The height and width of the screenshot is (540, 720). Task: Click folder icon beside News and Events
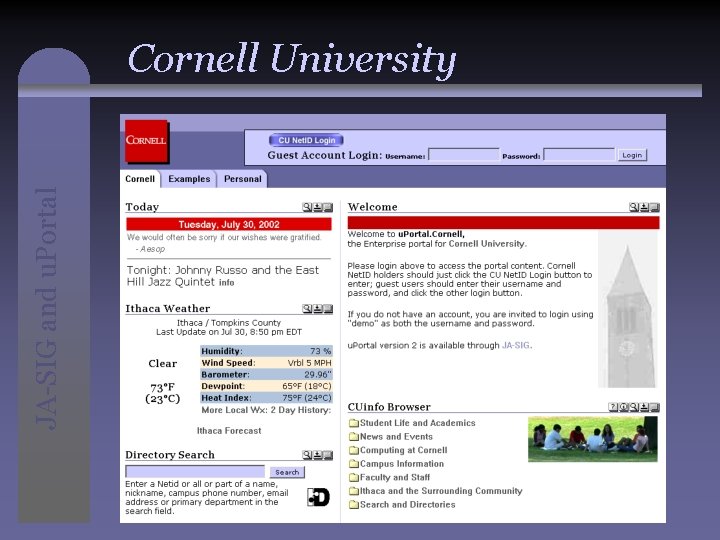click(354, 437)
